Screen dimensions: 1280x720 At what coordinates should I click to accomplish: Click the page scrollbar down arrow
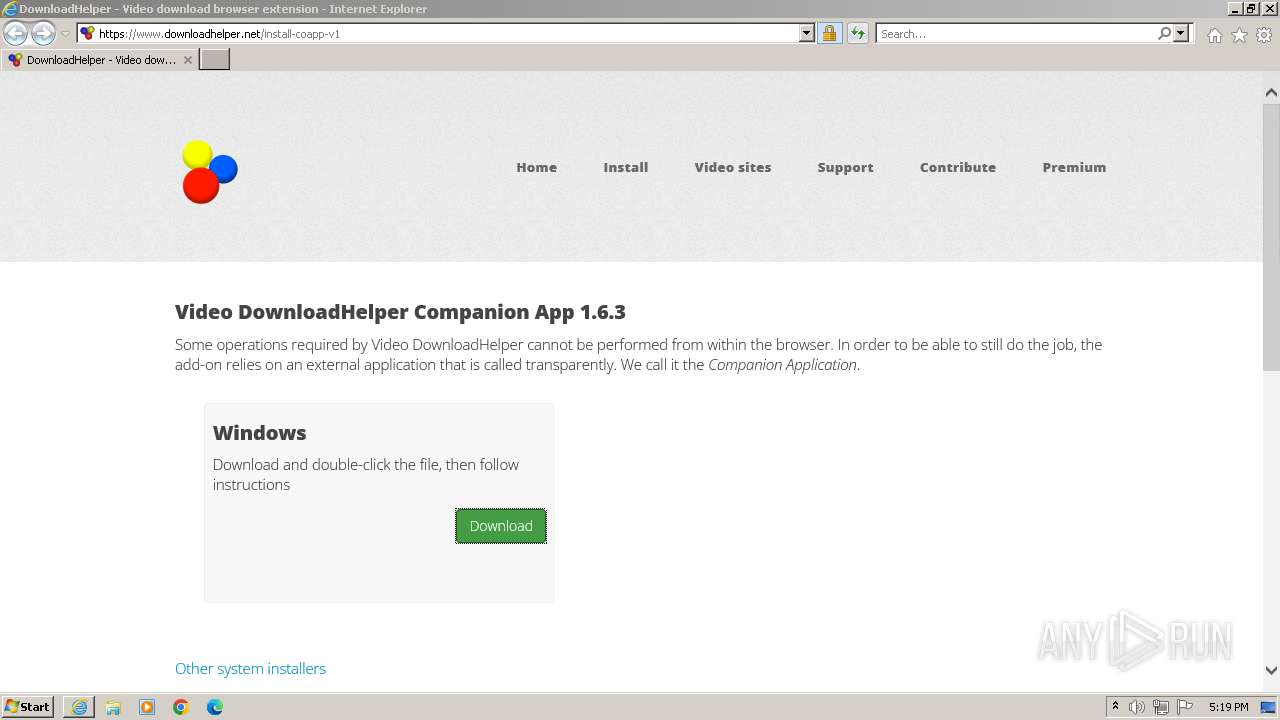tap(1271, 670)
